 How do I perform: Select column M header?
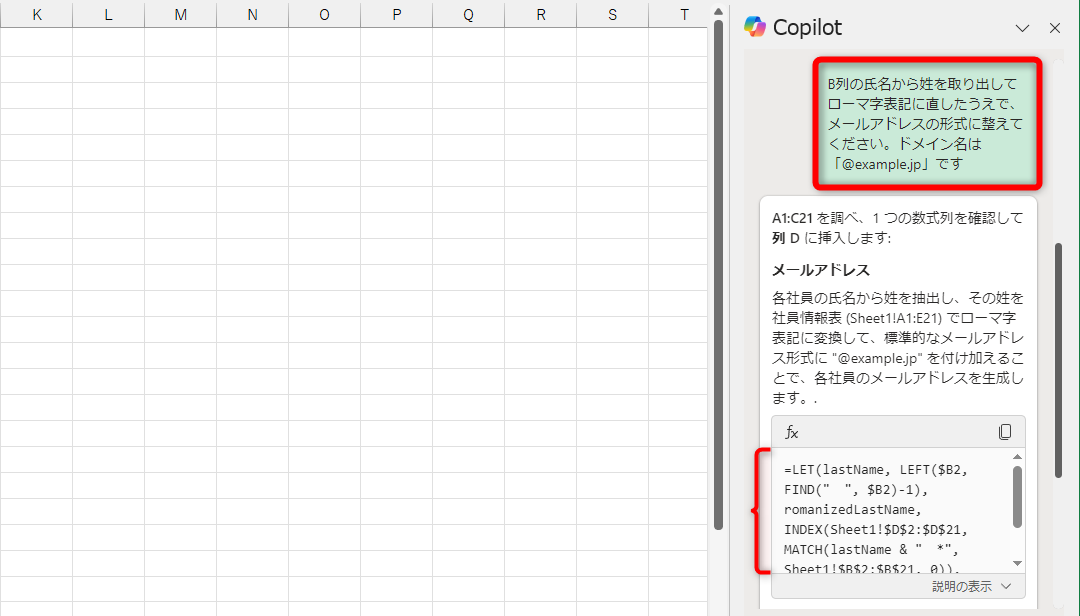click(x=180, y=14)
